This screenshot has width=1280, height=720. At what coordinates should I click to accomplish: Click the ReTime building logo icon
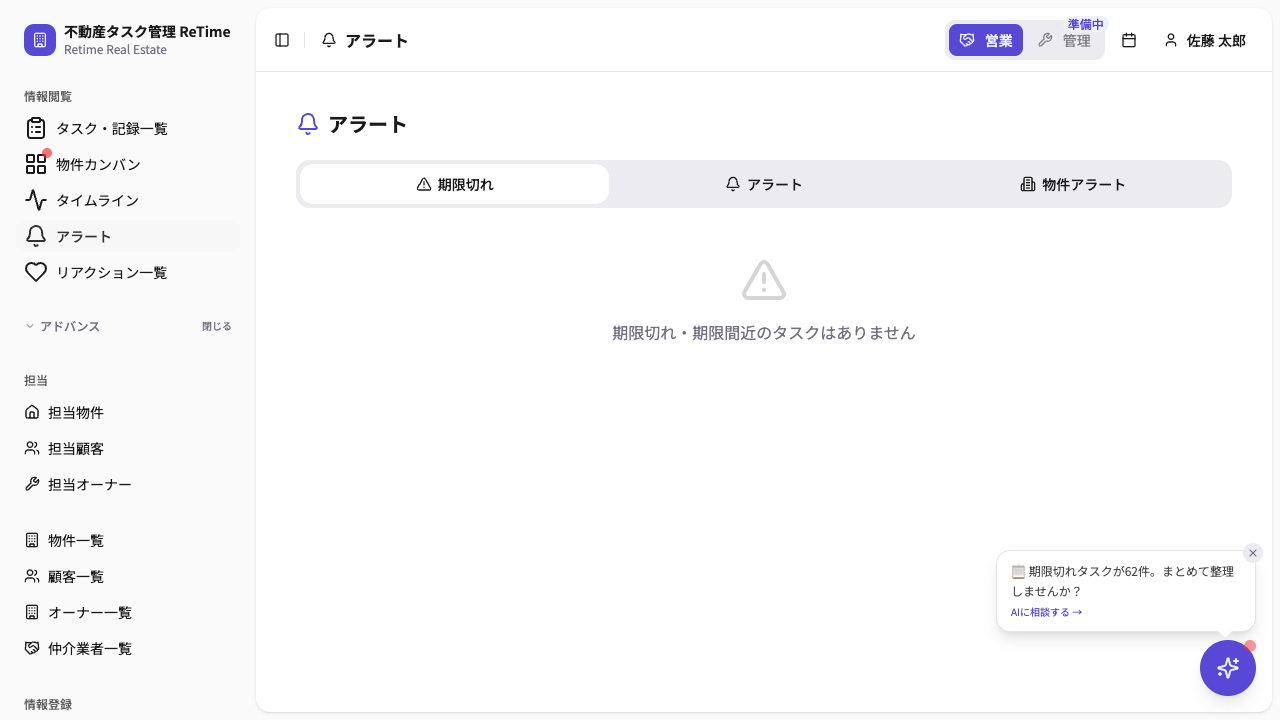(40, 40)
